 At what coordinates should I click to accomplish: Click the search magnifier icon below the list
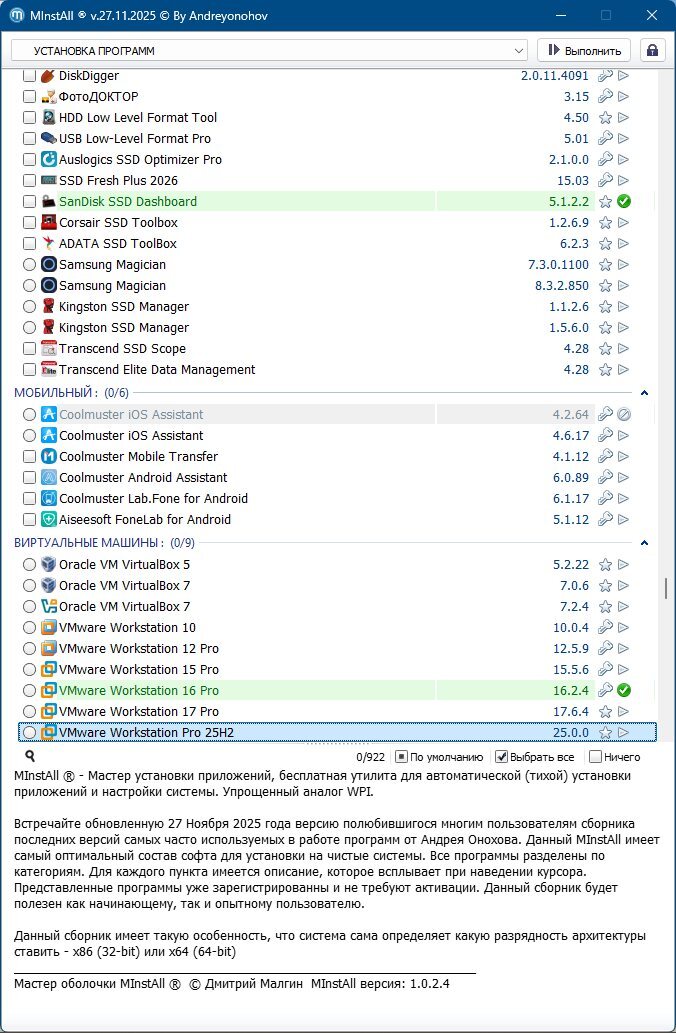(30, 757)
